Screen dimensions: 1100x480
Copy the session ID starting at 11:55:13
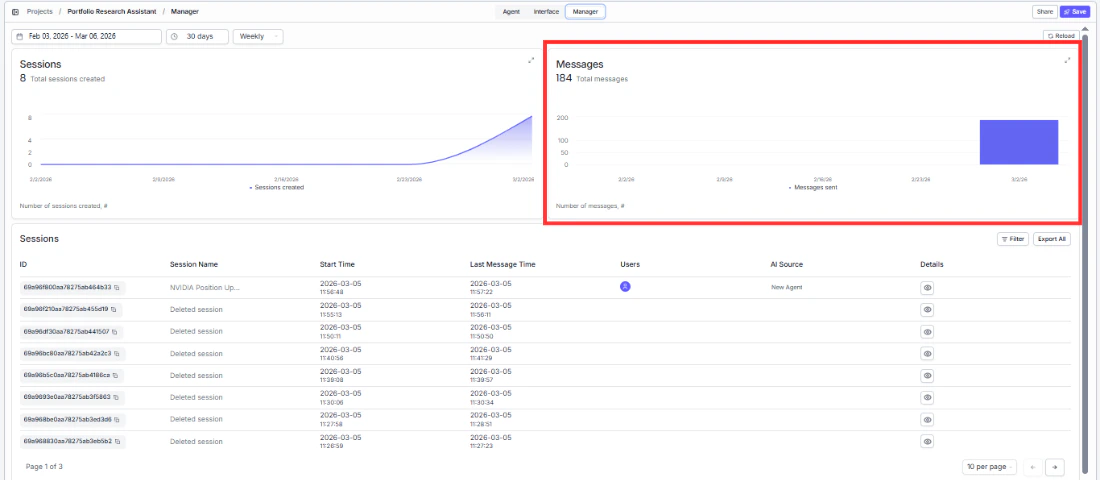pyautogui.click(x=114, y=309)
